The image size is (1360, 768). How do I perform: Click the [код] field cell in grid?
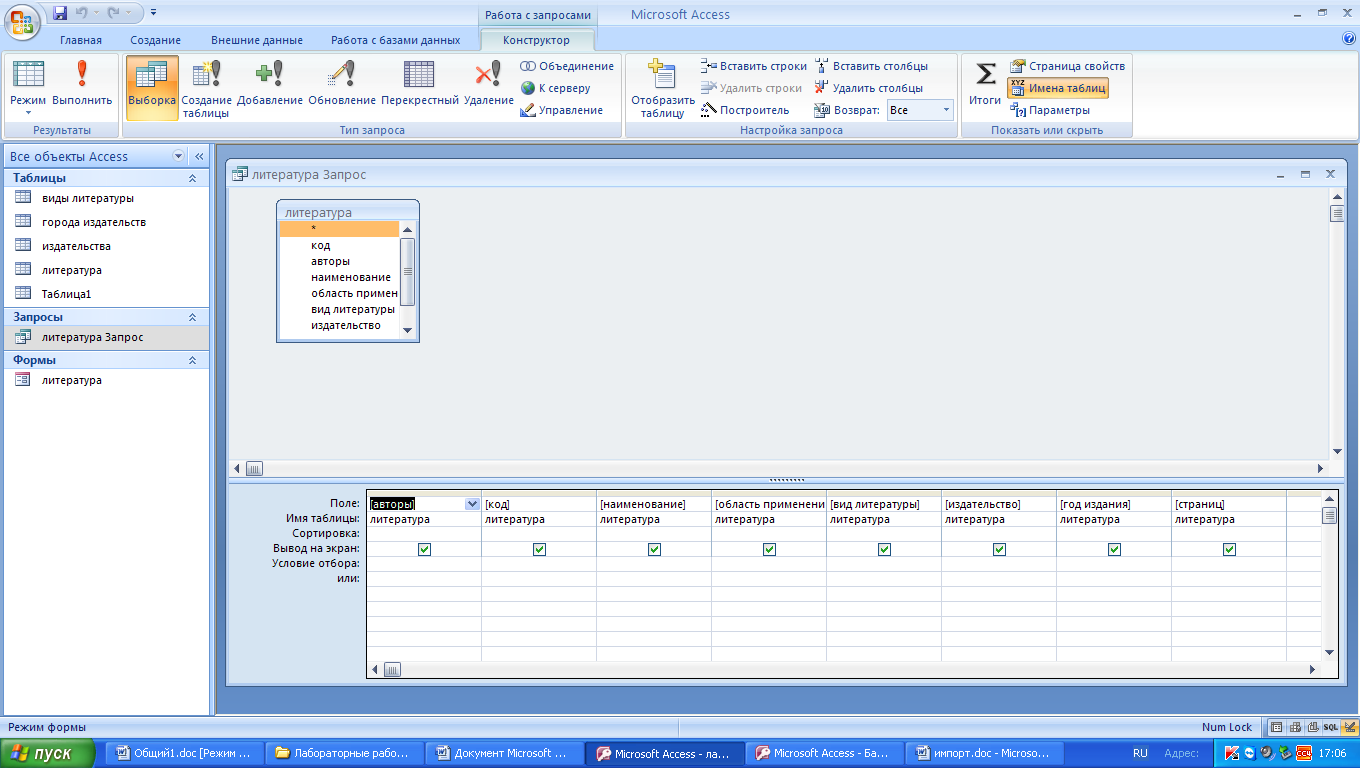point(539,504)
